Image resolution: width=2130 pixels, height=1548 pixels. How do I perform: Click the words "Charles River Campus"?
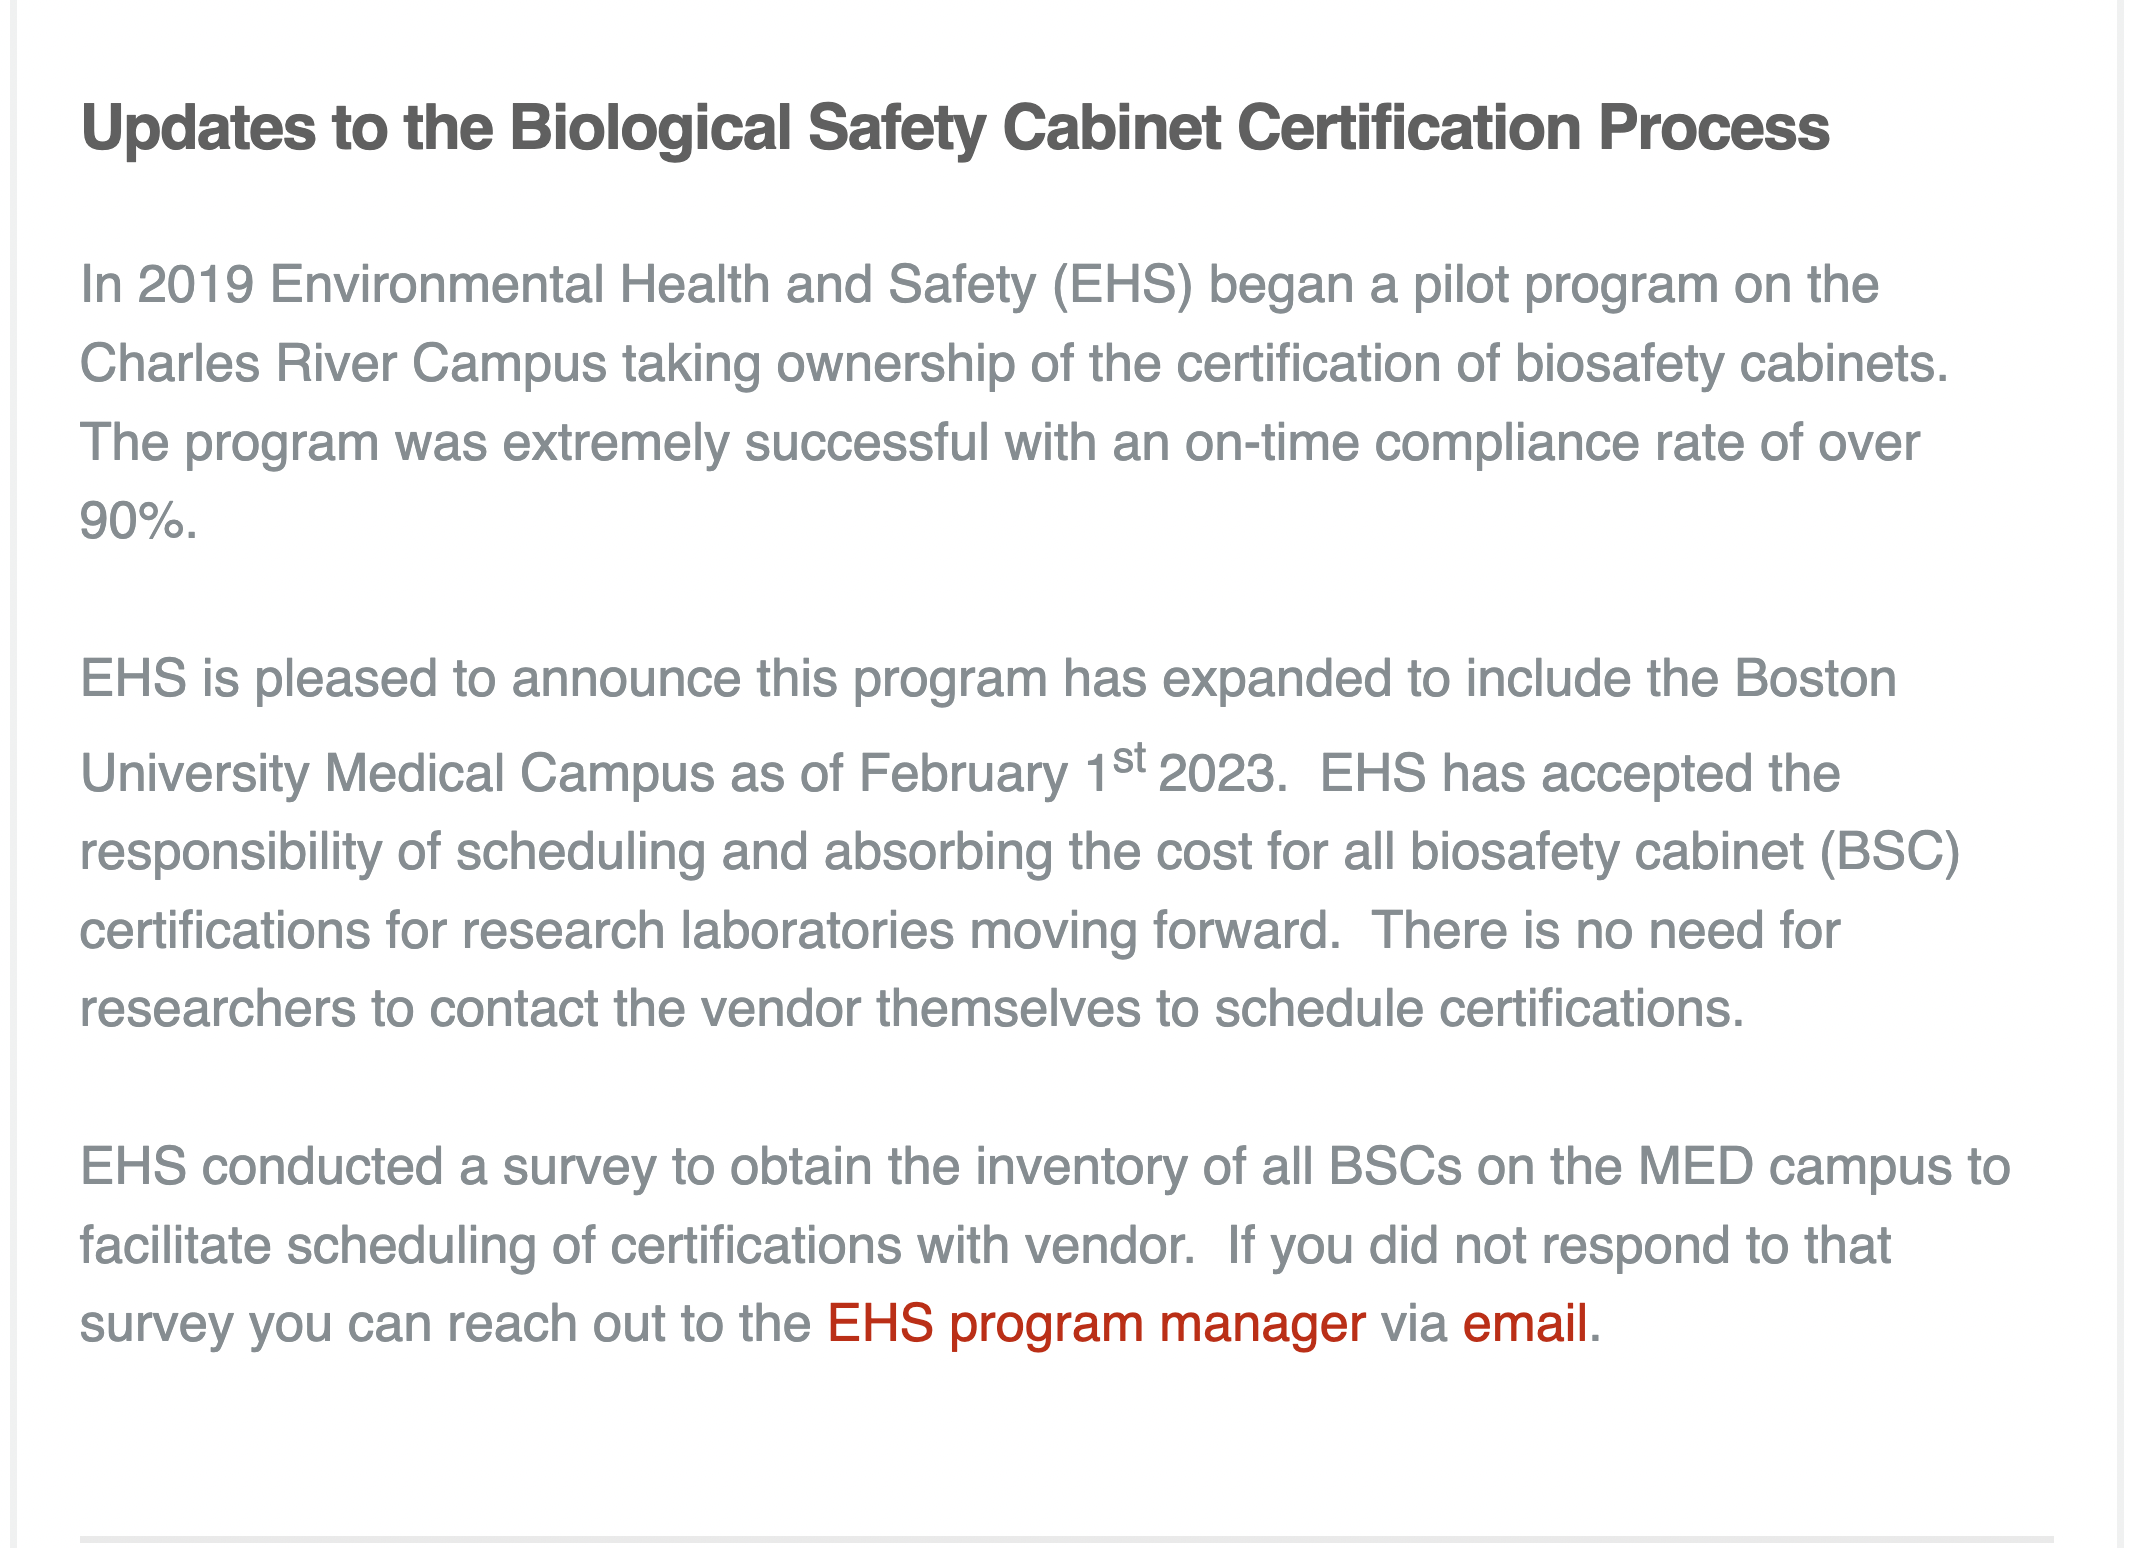click(x=343, y=363)
